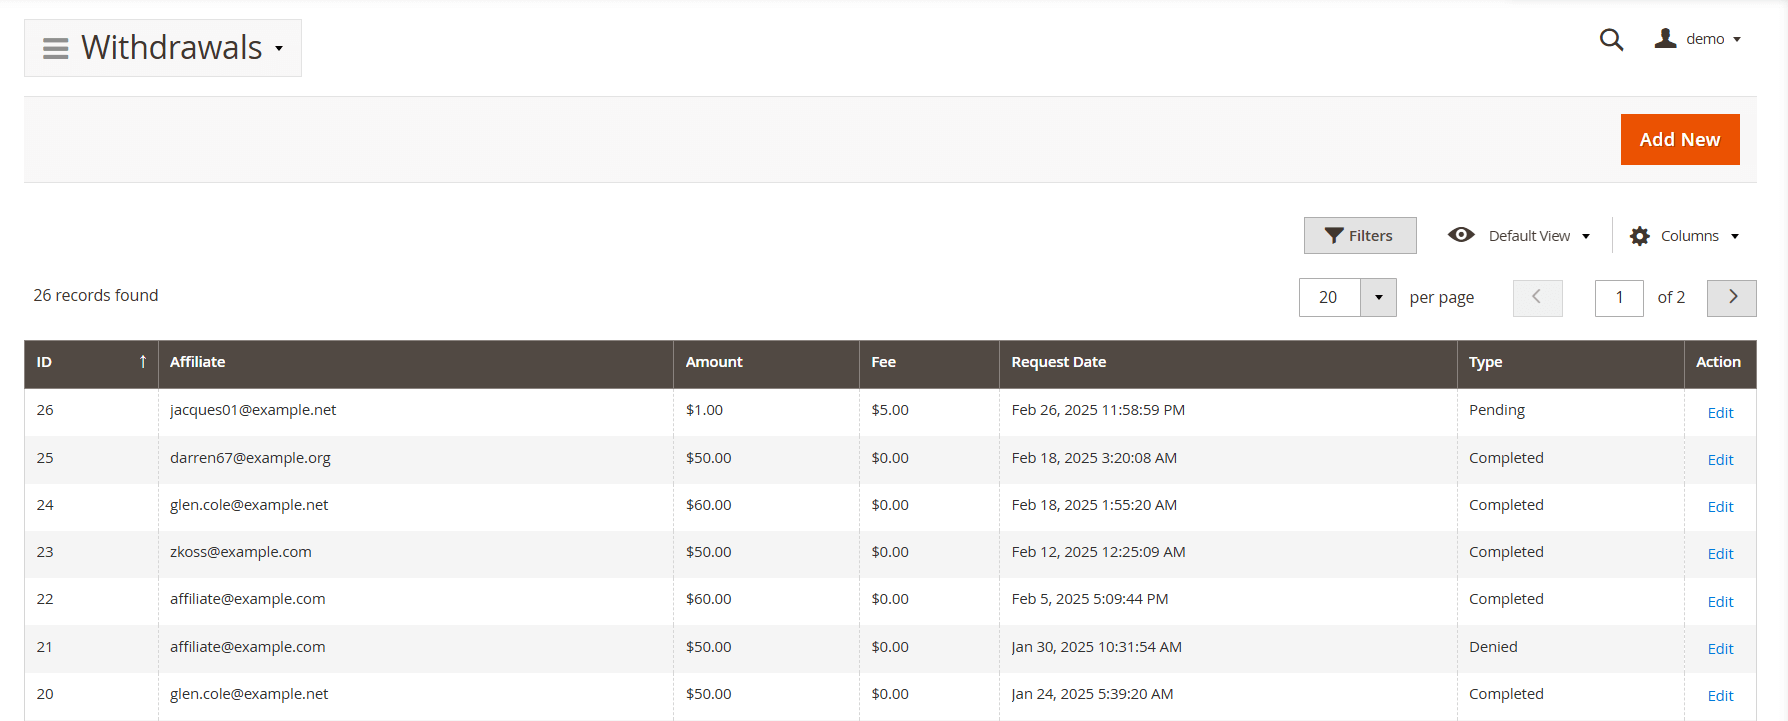
Task: Toggle sort on the ID column arrow
Action: point(143,362)
